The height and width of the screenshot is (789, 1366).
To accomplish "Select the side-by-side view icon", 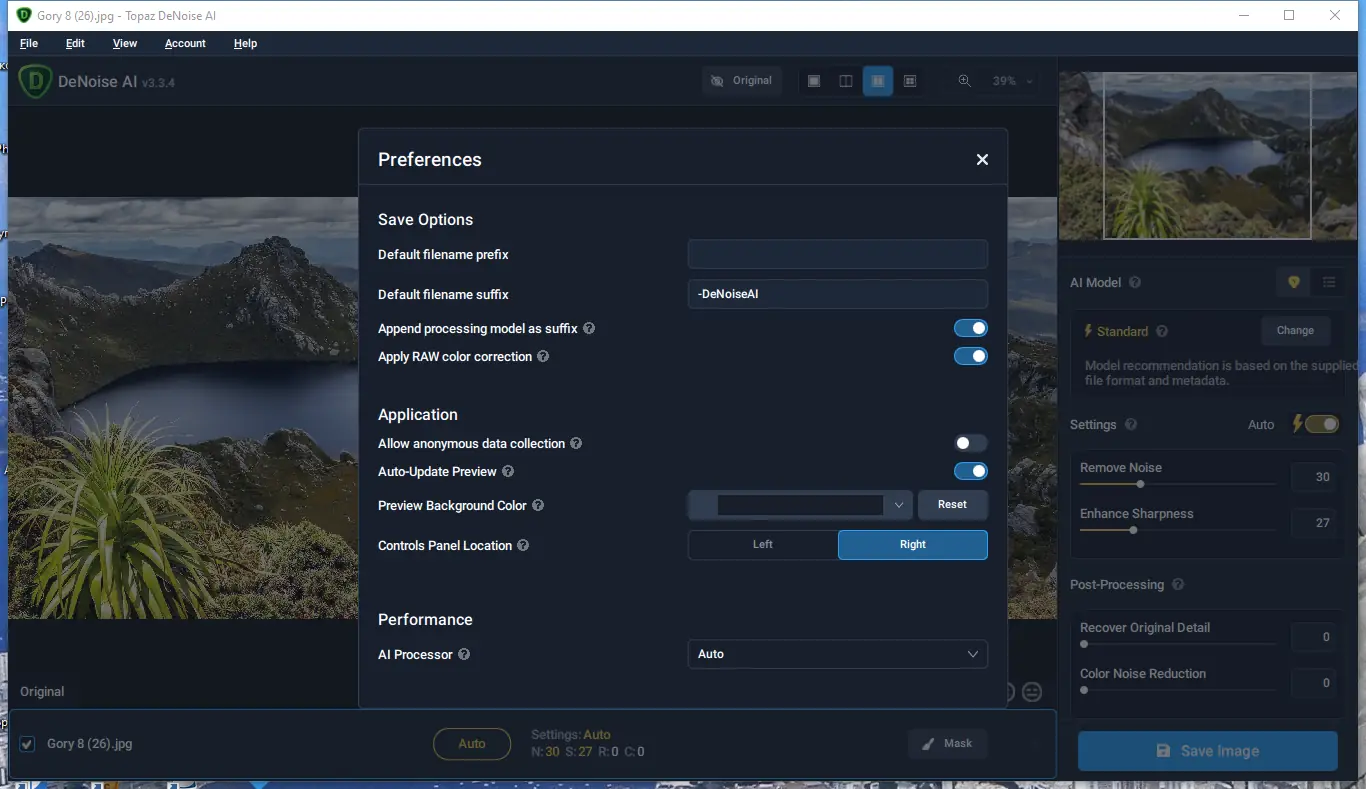I will 878,81.
